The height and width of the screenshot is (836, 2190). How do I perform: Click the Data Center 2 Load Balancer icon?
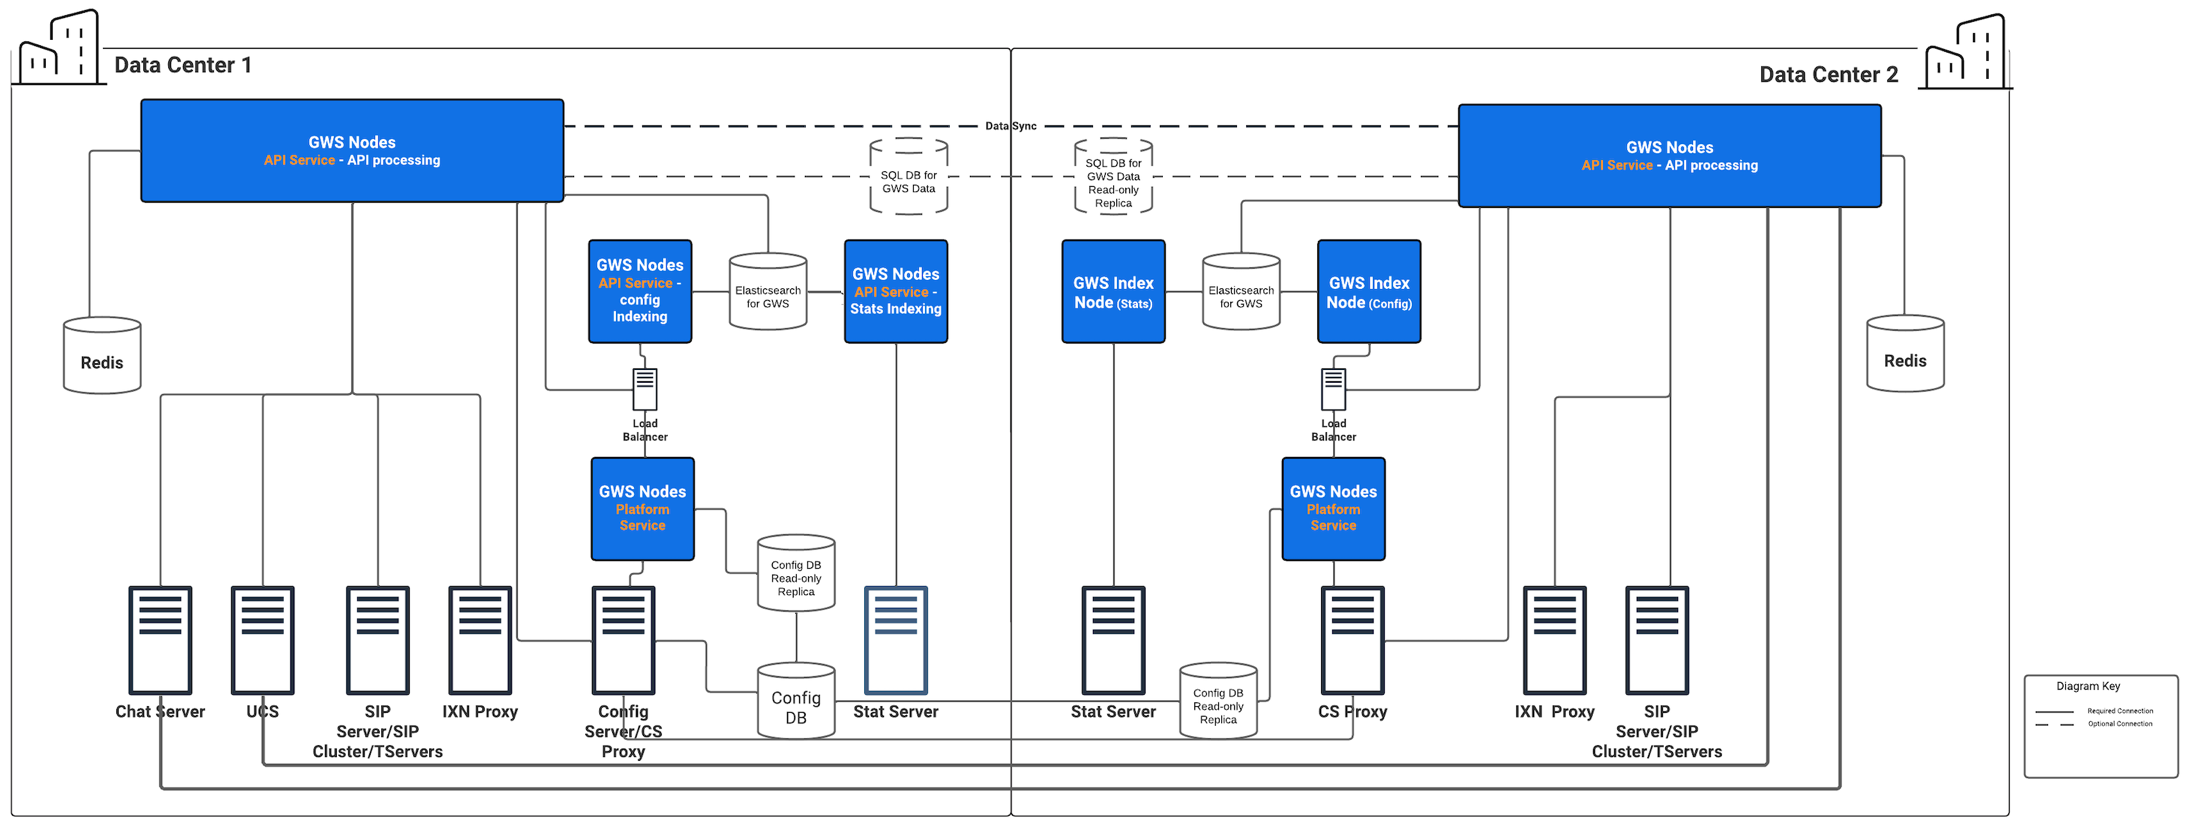coord(1334,389)
